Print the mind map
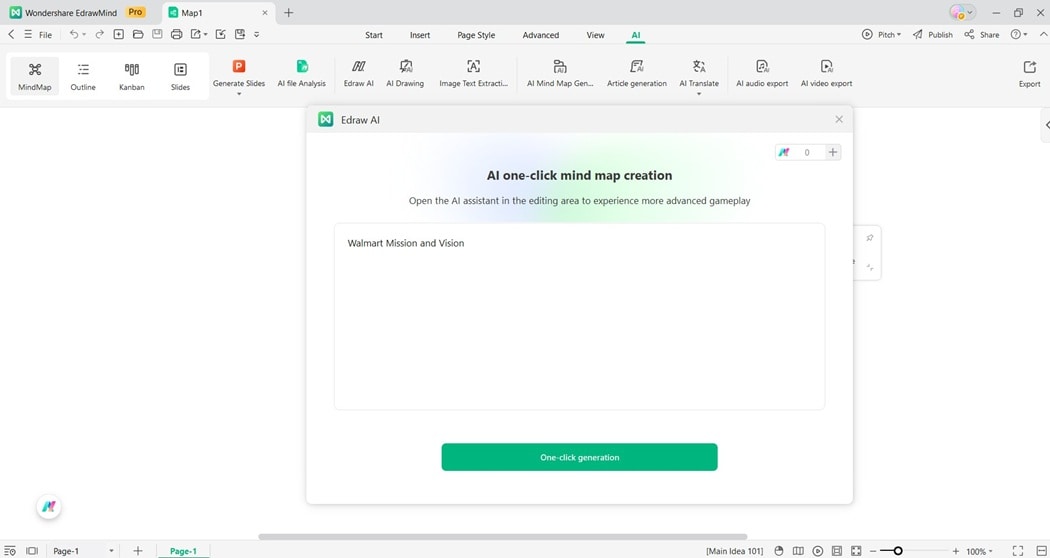The width and height of the screenshot is (1050, 558). [x=177, y=34]
